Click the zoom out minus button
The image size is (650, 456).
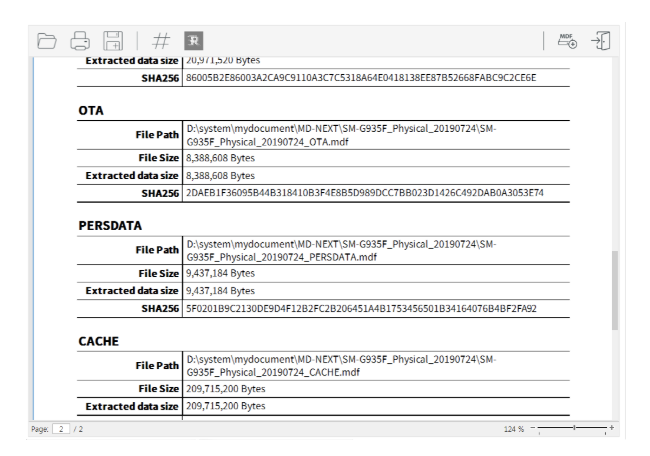click(534, 428)
